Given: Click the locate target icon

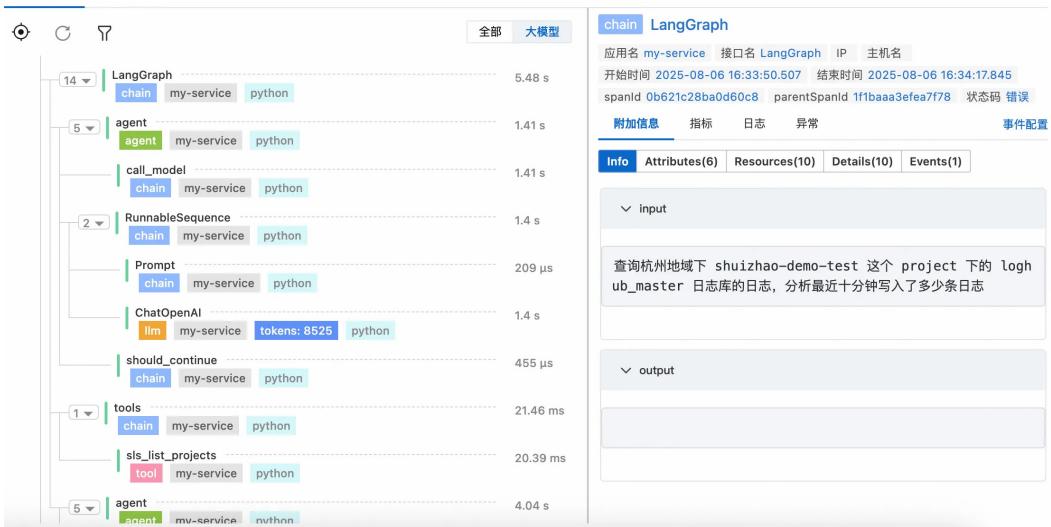Looking at the screenshot, I should click(x=19, y=32).
